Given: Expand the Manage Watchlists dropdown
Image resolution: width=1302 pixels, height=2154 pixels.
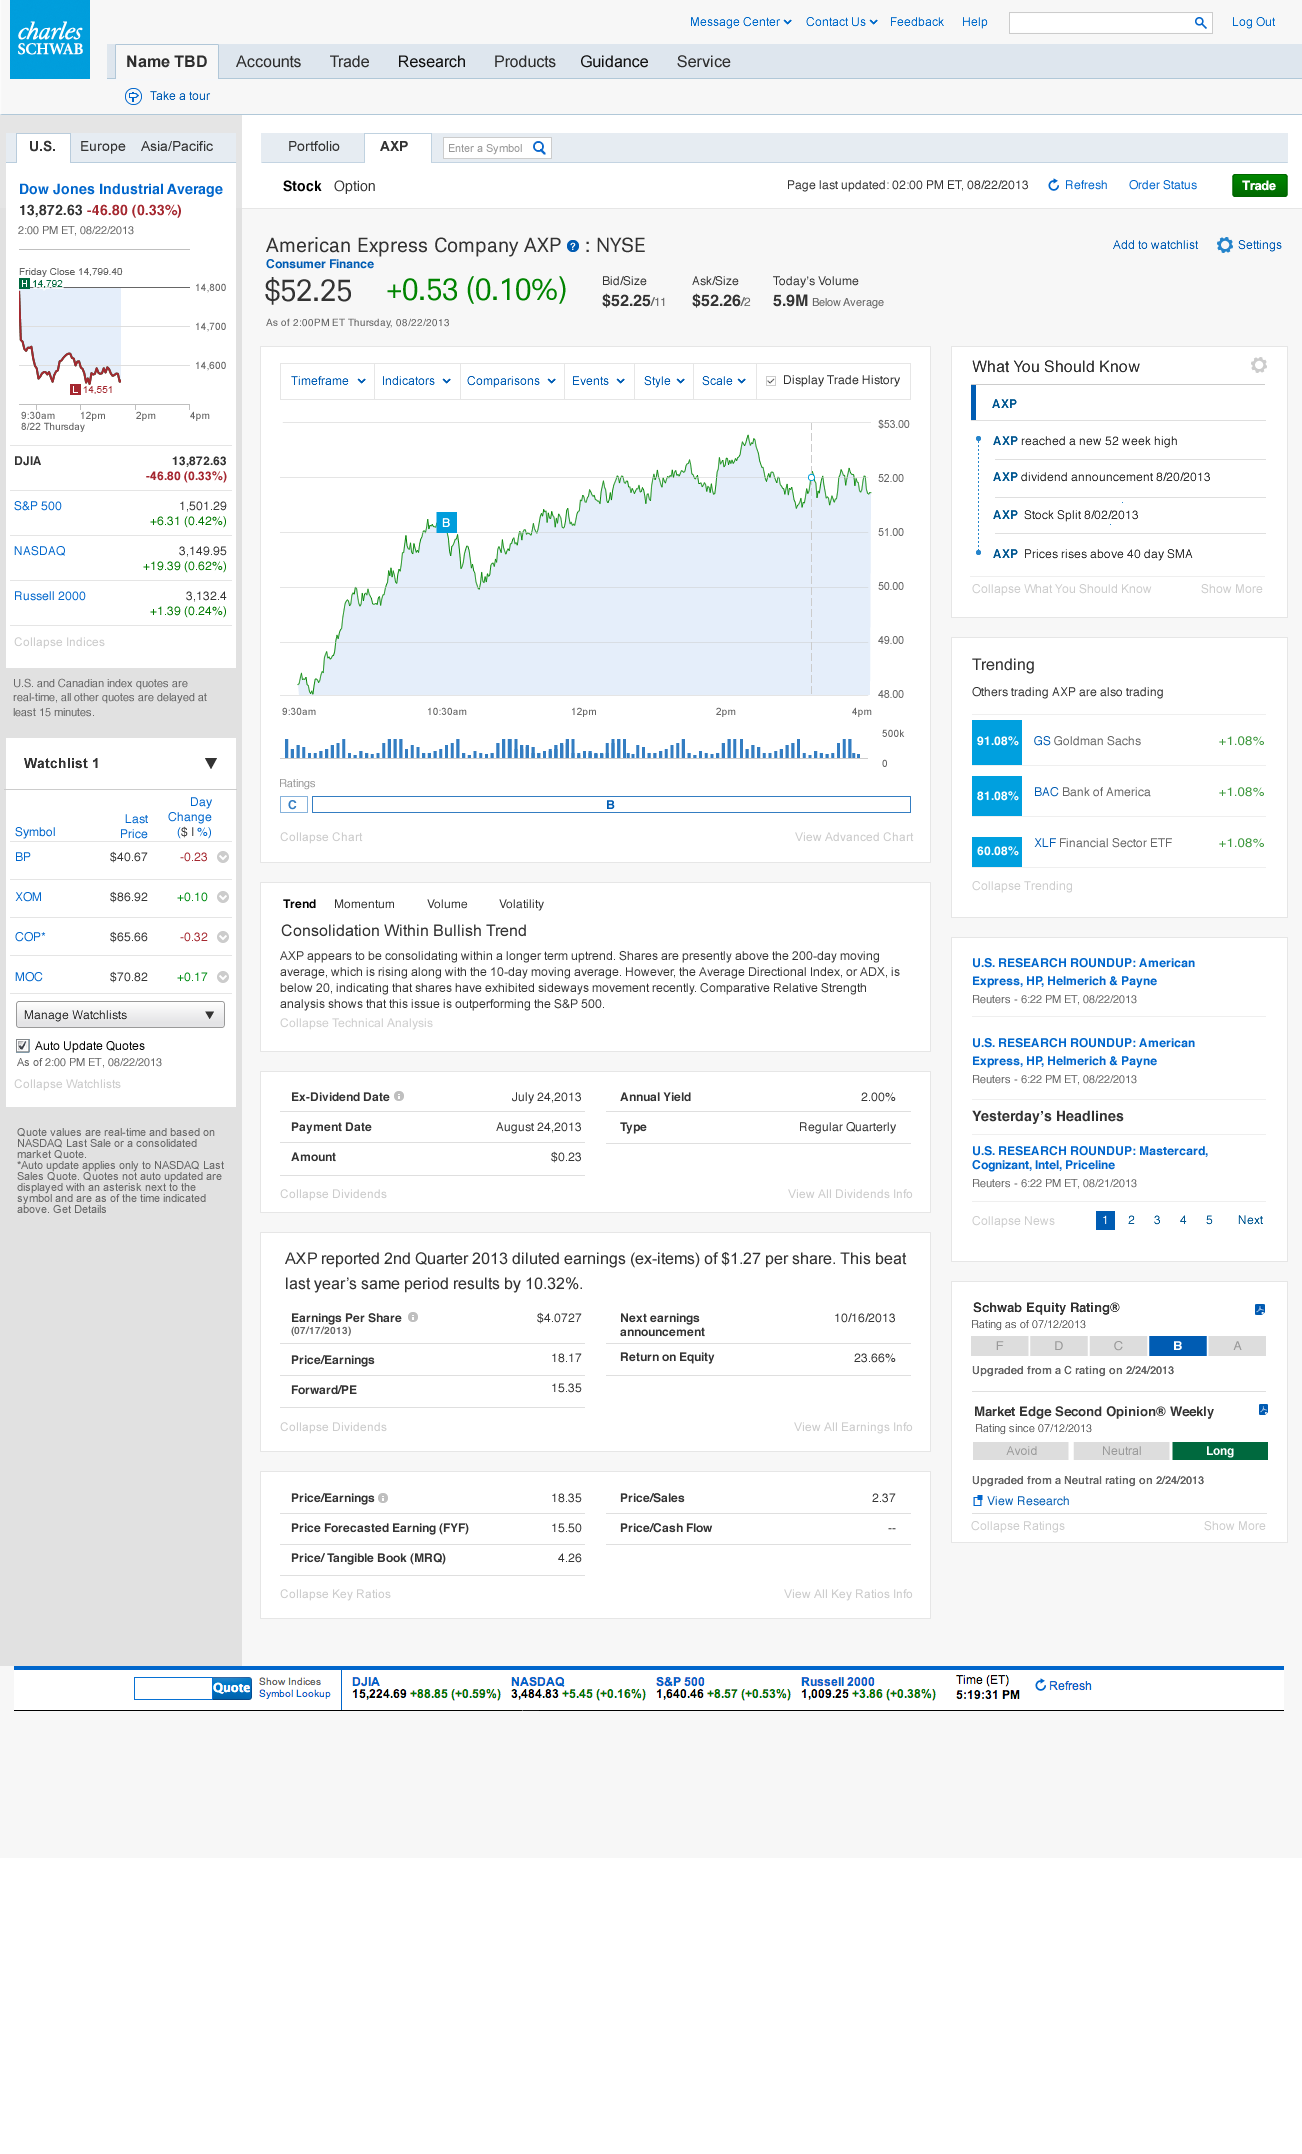Looking at the screenshot, I should (120, 1015).
